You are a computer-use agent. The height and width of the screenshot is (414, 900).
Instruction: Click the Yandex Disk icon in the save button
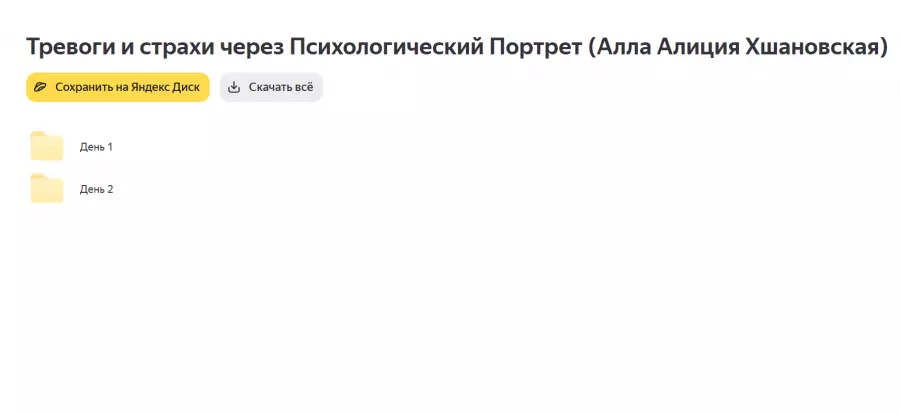(x=40, y=87)
